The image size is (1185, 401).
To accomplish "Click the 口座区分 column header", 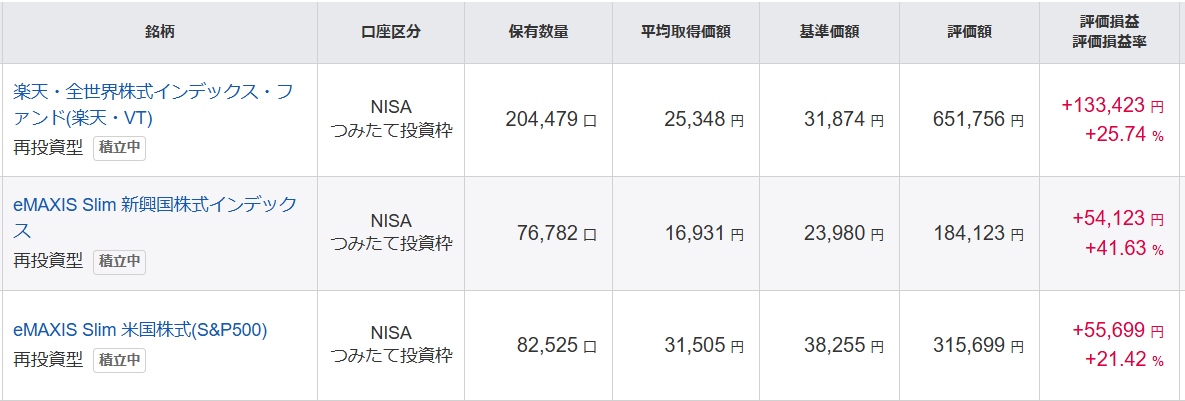I will [391, 32].
